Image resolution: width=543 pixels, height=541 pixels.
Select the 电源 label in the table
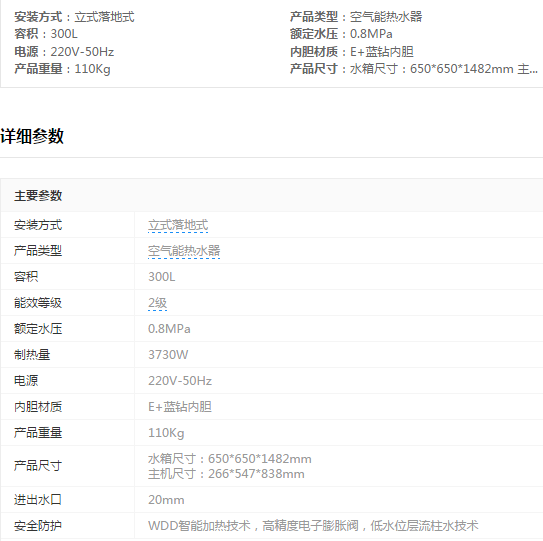(26, 381)
